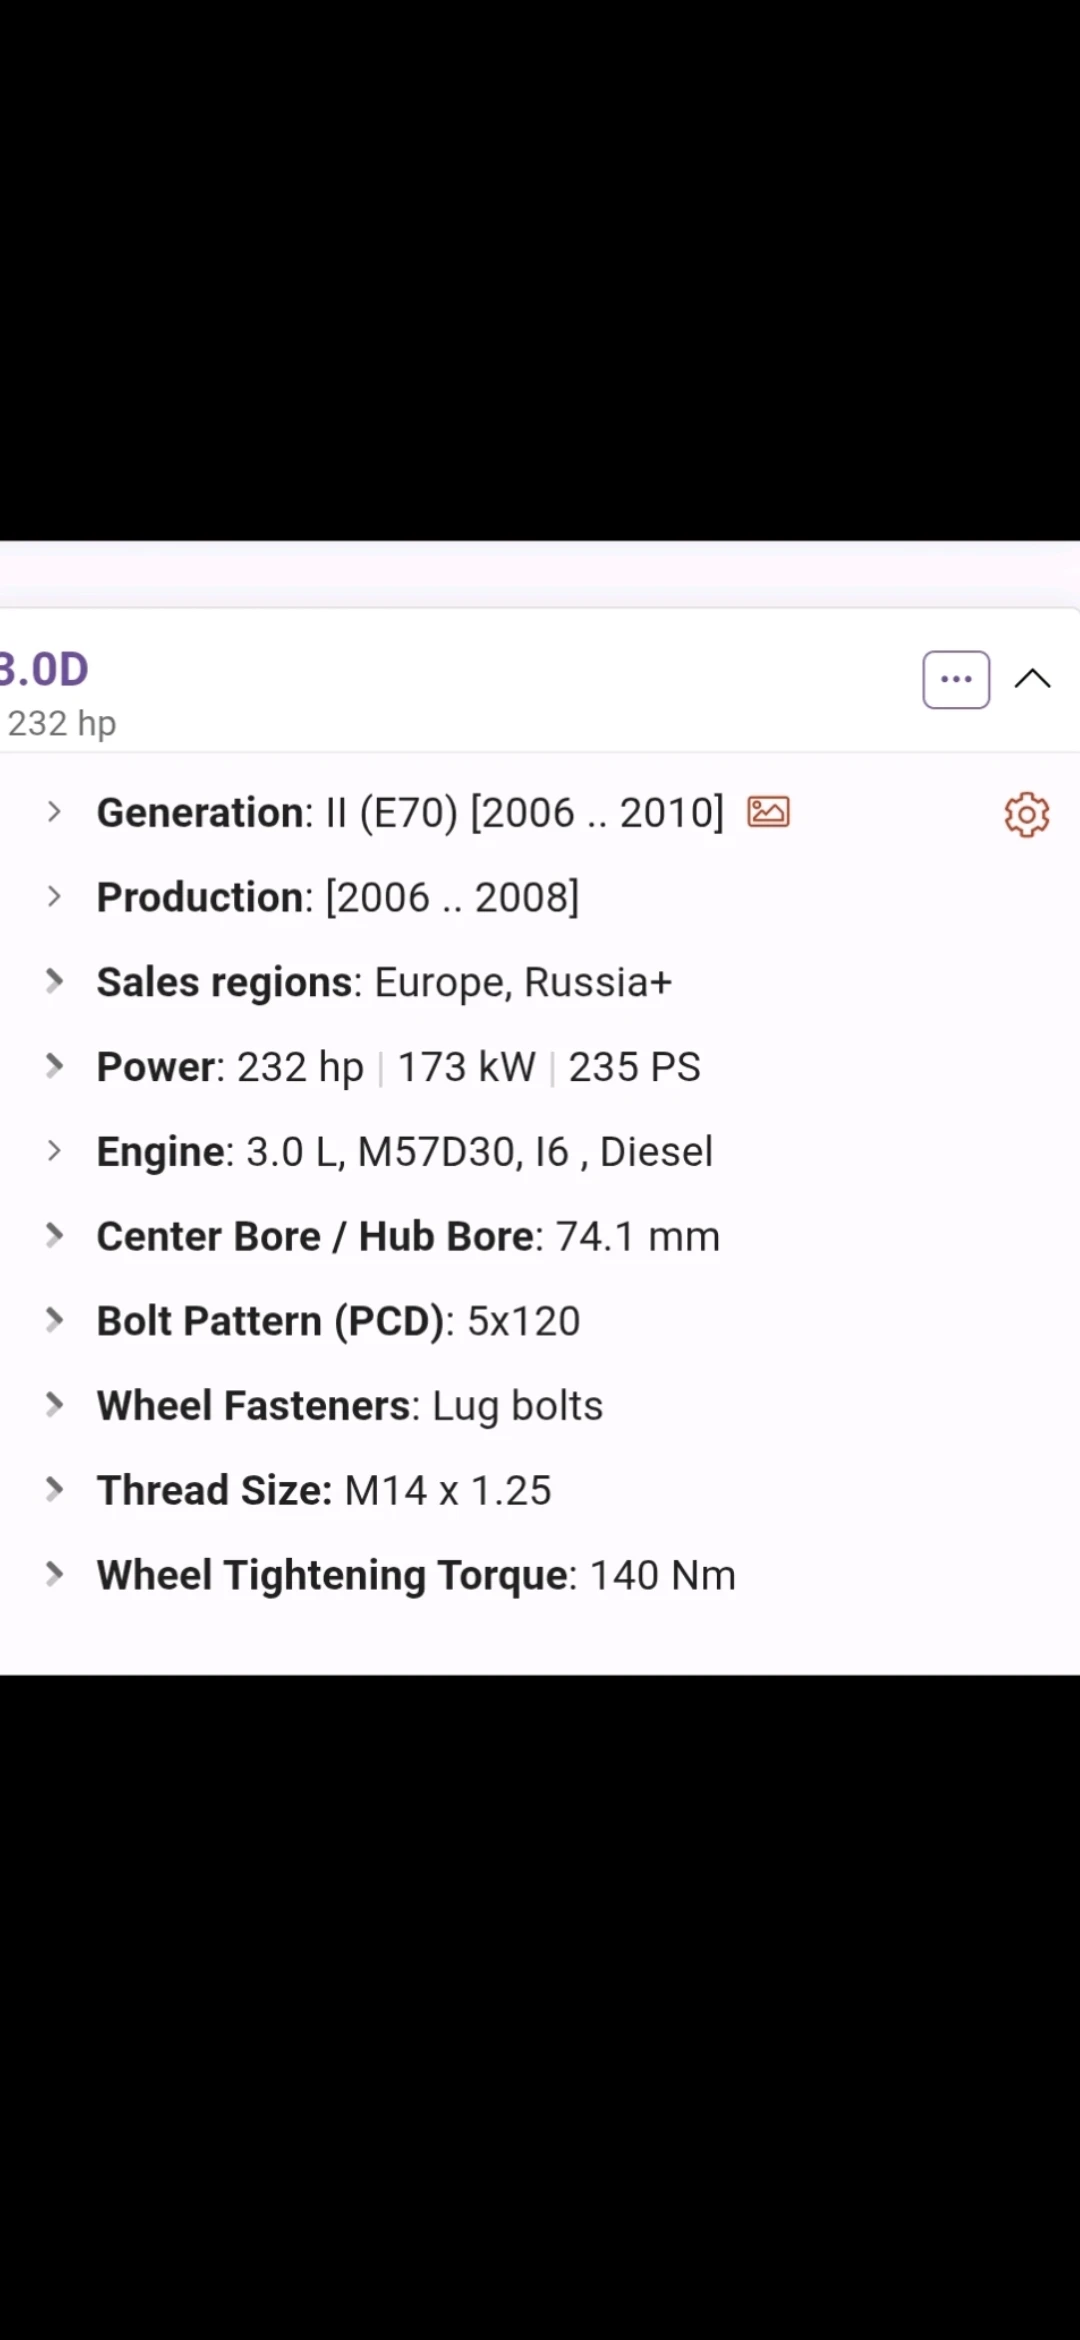
Task: Open the Power row chevron icon
Action: point(53,1066)
